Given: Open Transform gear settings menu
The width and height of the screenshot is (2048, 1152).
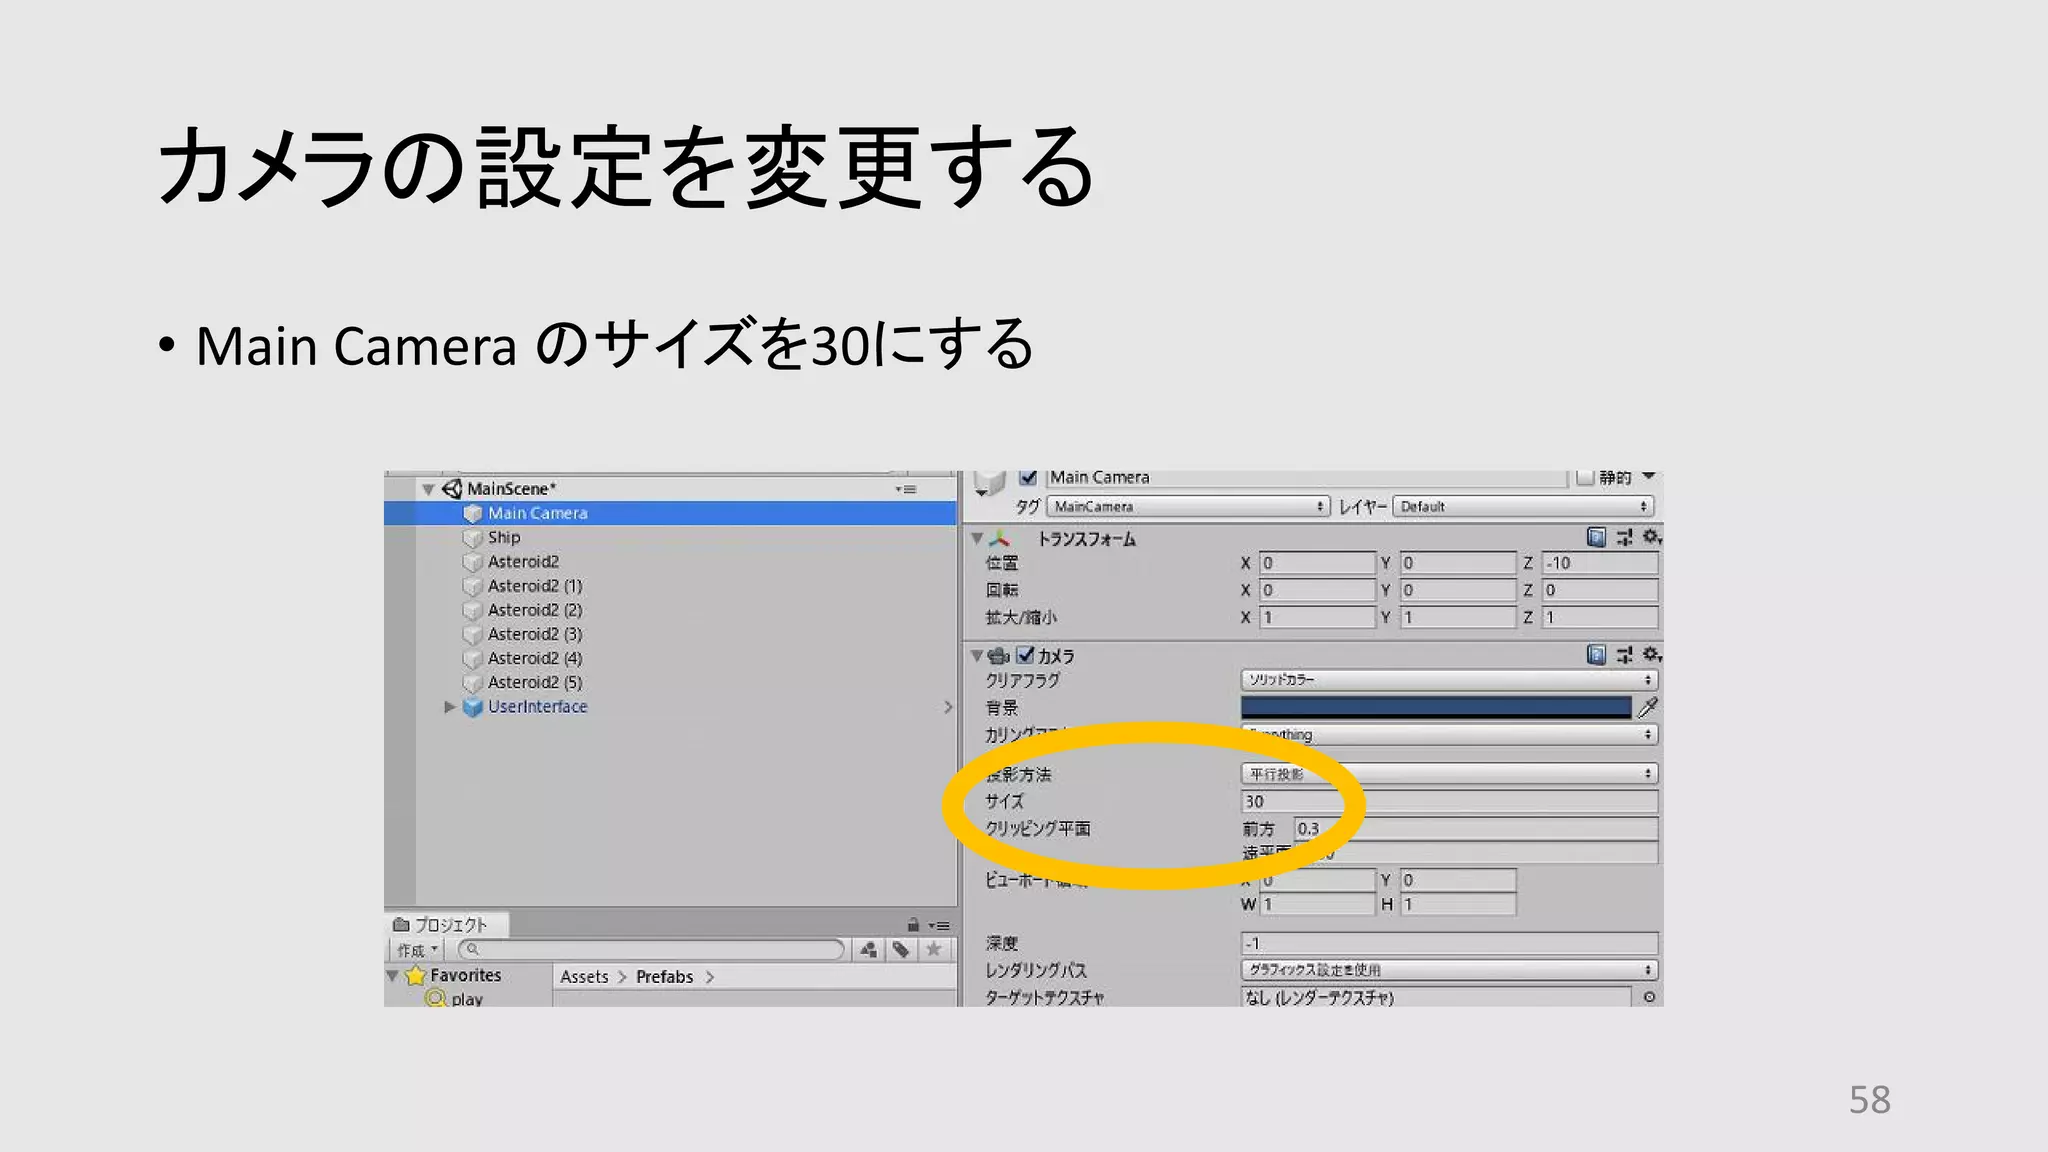Looking at the screenshot, I should [1652, 537].
